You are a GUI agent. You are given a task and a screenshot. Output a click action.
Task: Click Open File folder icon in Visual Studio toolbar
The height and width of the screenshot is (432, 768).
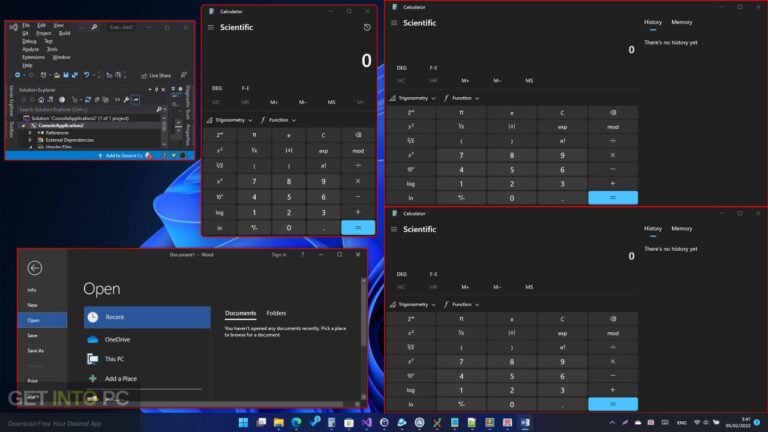57,75
